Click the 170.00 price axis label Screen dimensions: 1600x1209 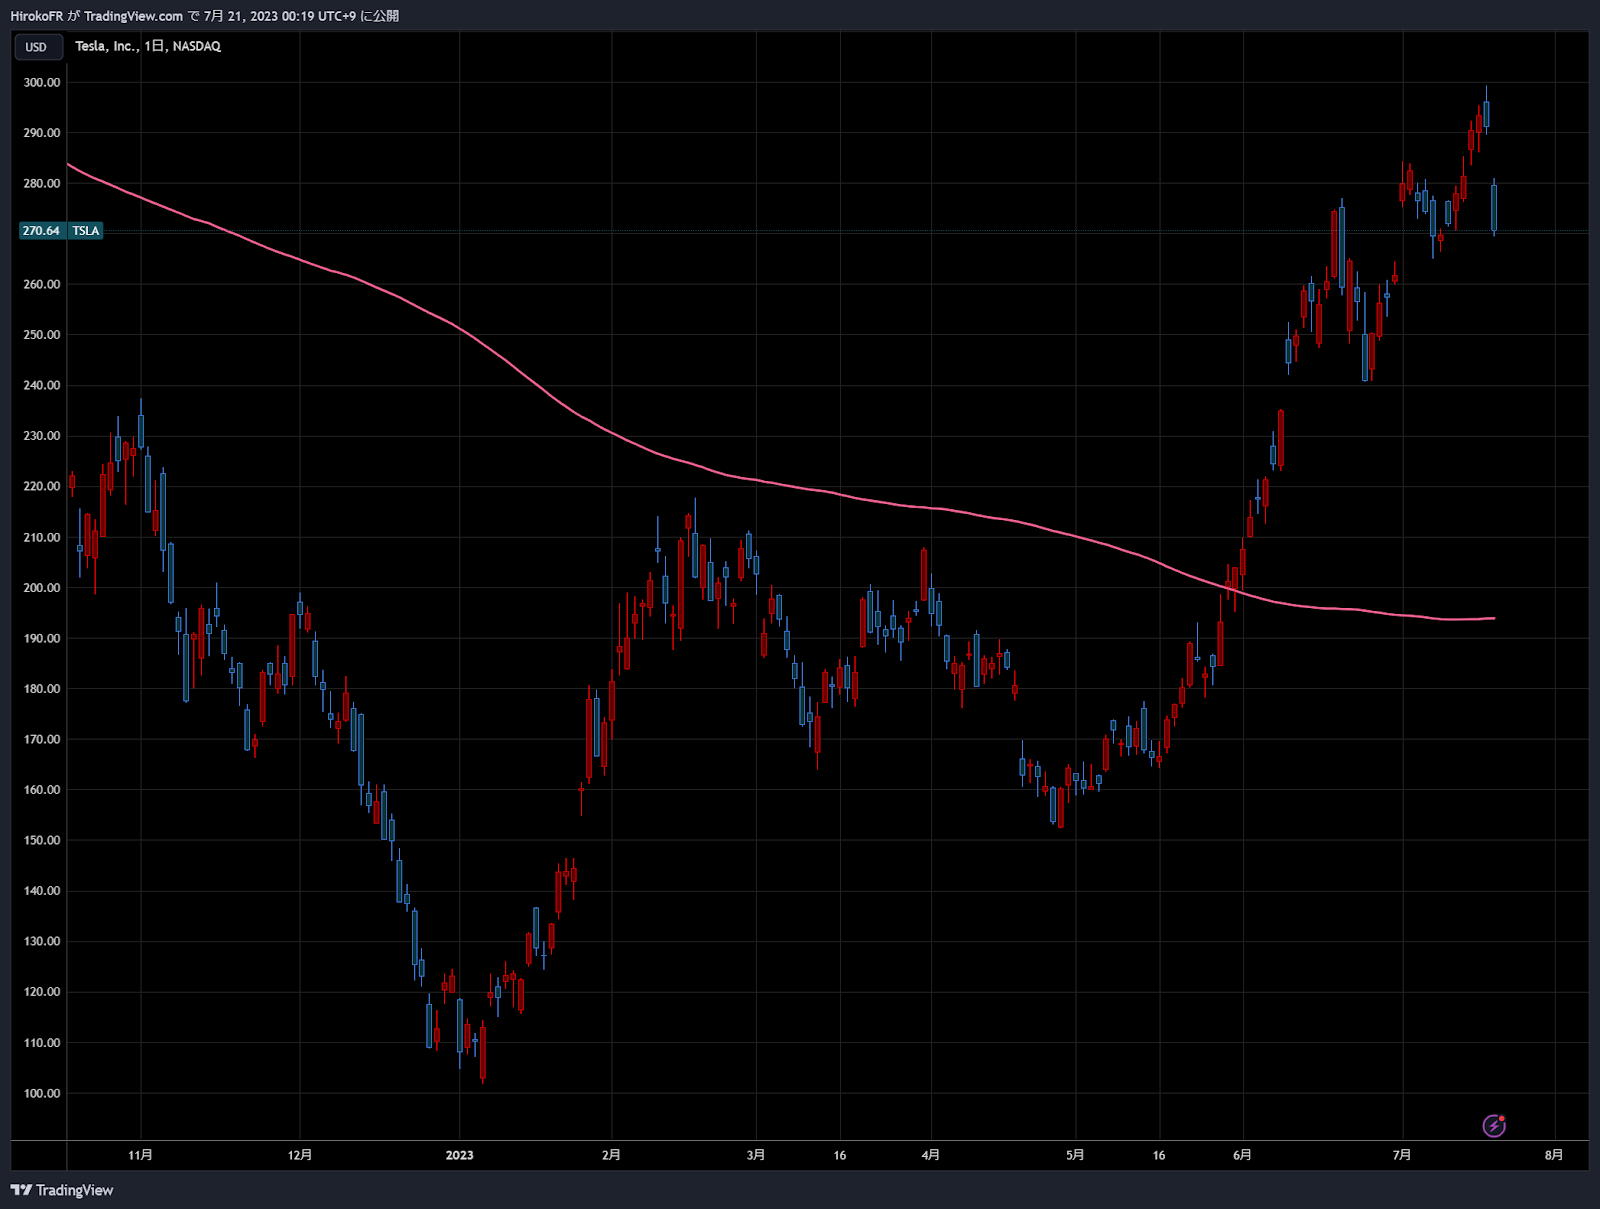pyautogui.click(x=42, y=740)
